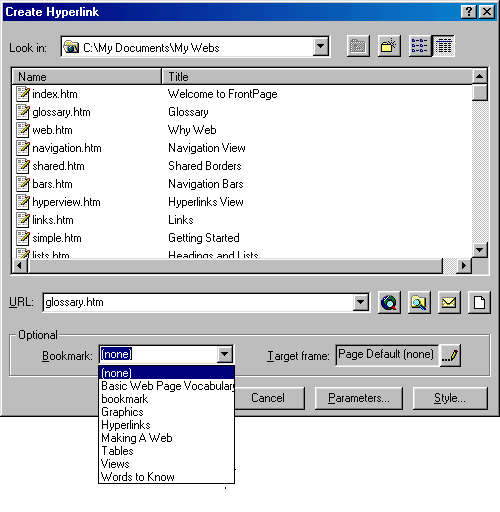The image size is (500, 512).
Task: Click the Cancel button
Action: point(269,398)
